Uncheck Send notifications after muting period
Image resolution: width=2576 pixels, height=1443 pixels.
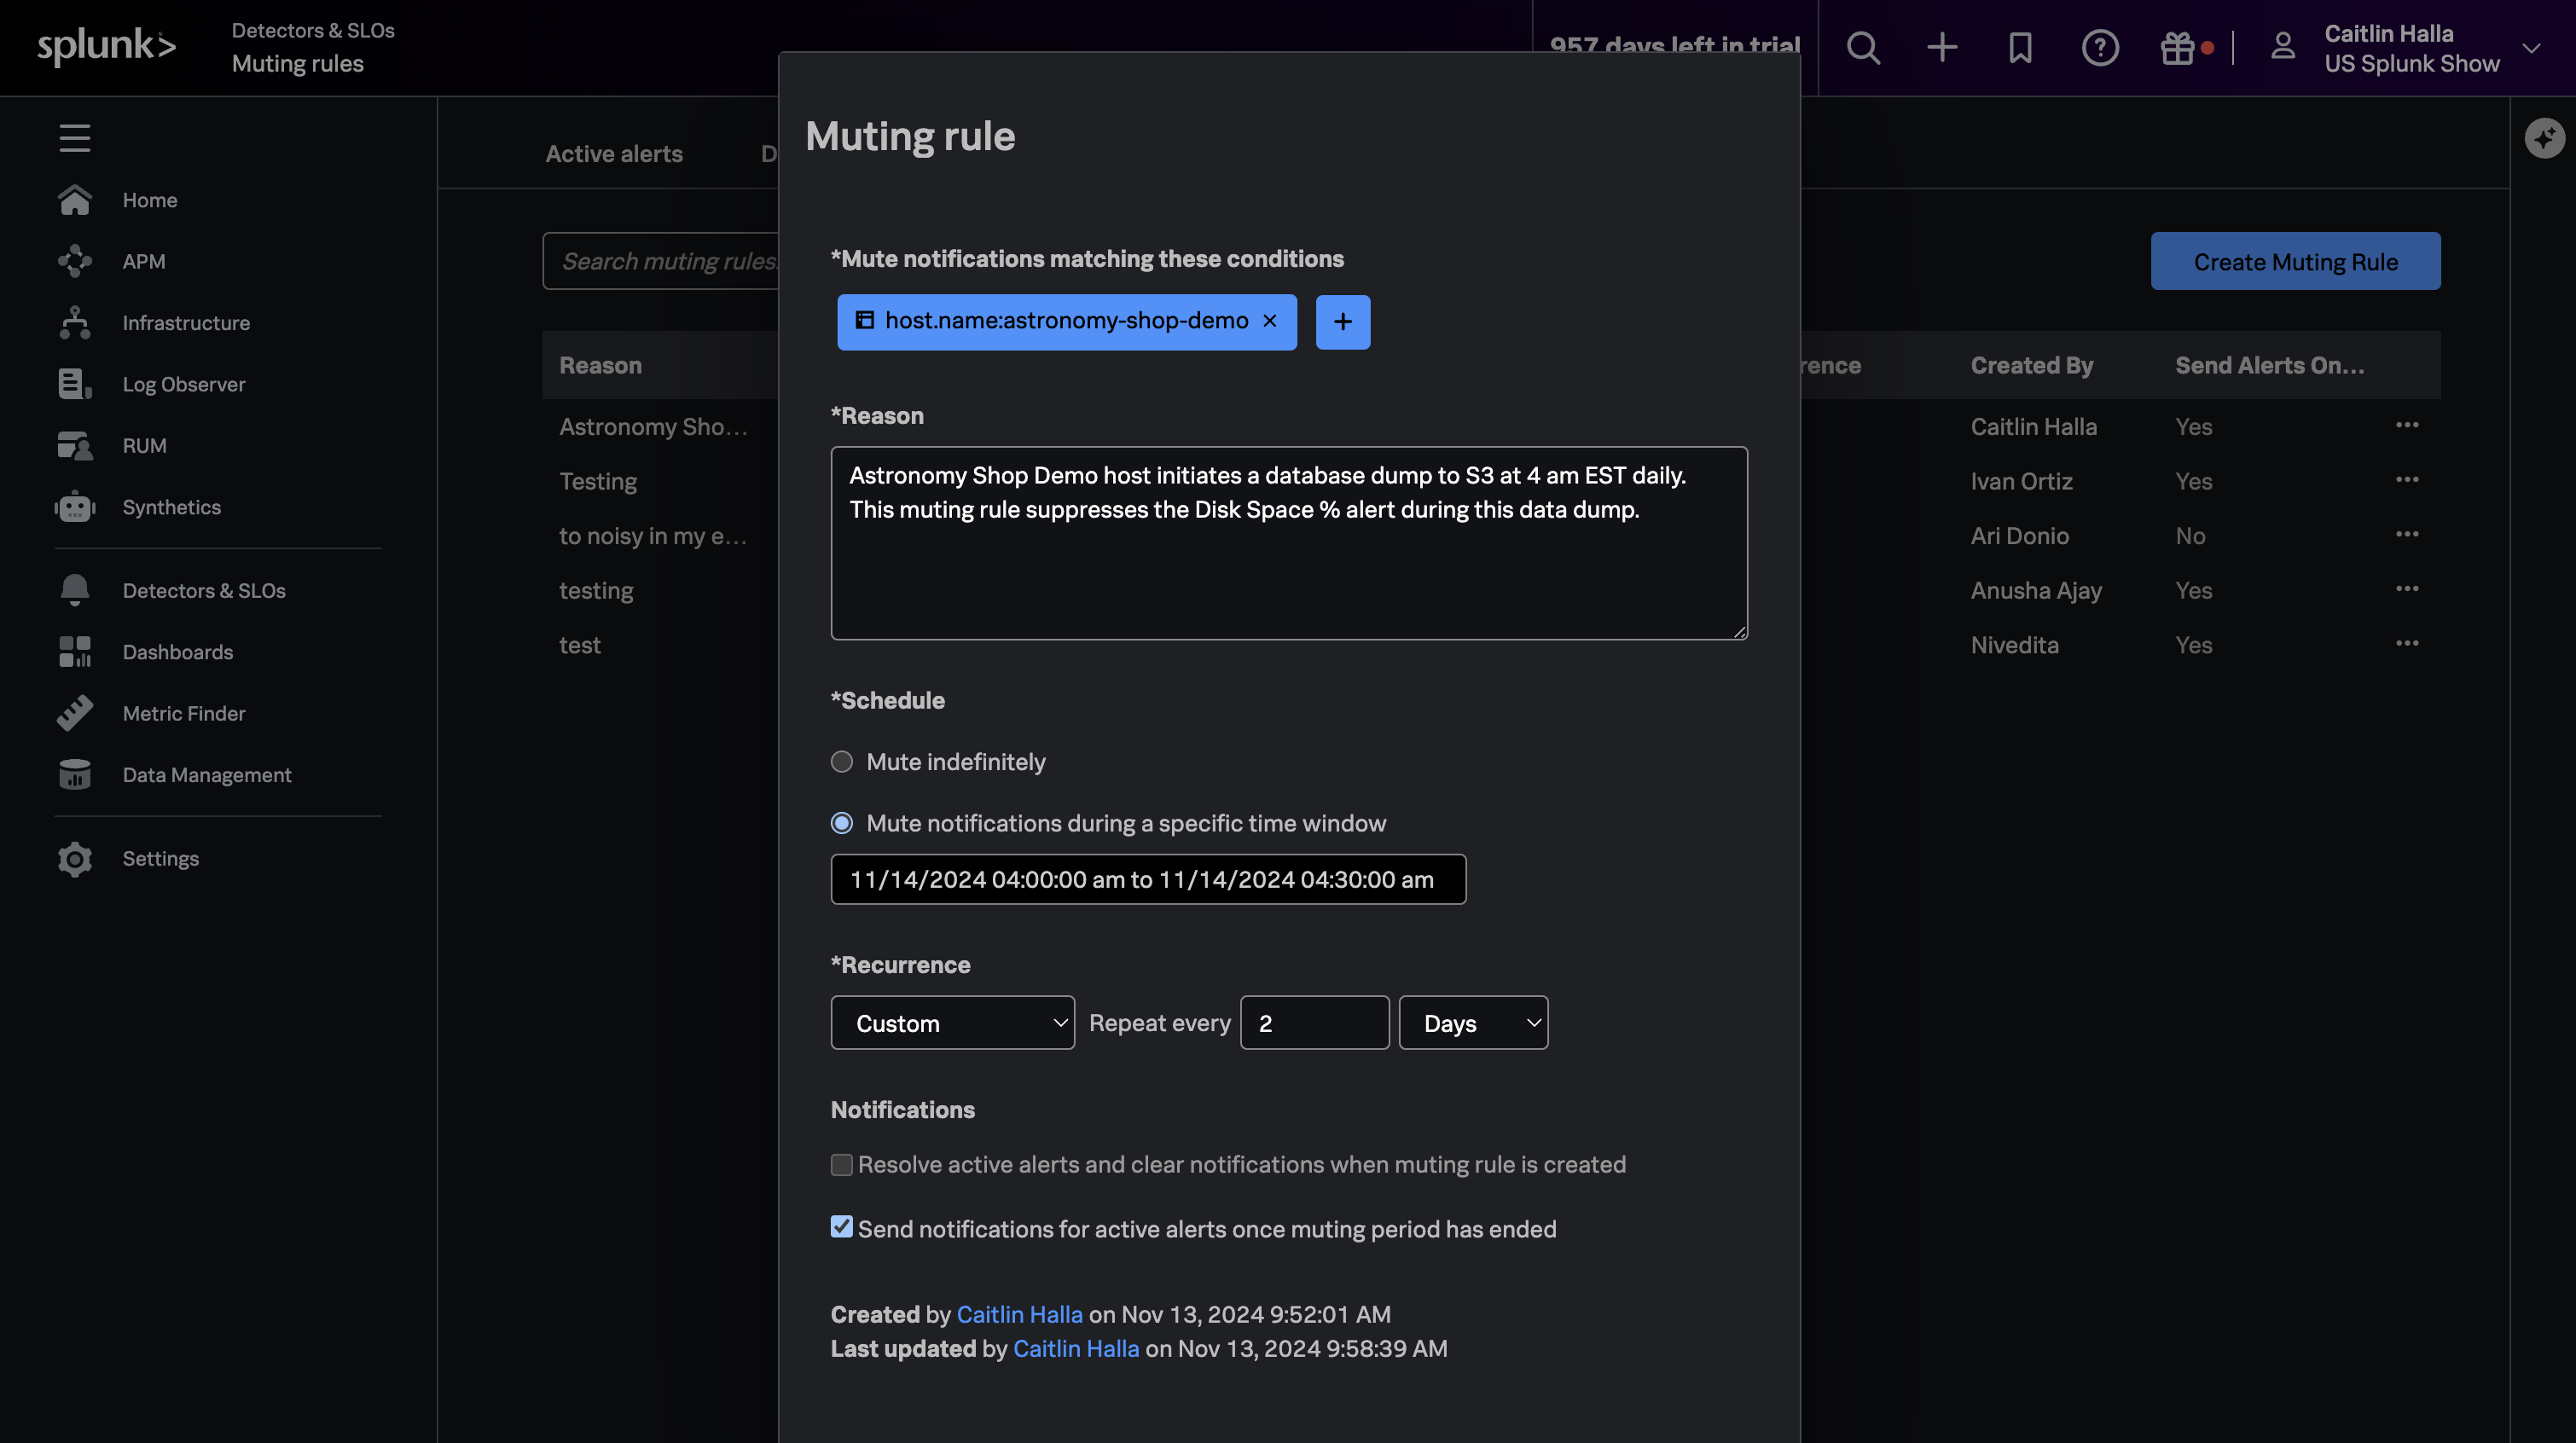pyautogui.click(x=842, y=1228)
